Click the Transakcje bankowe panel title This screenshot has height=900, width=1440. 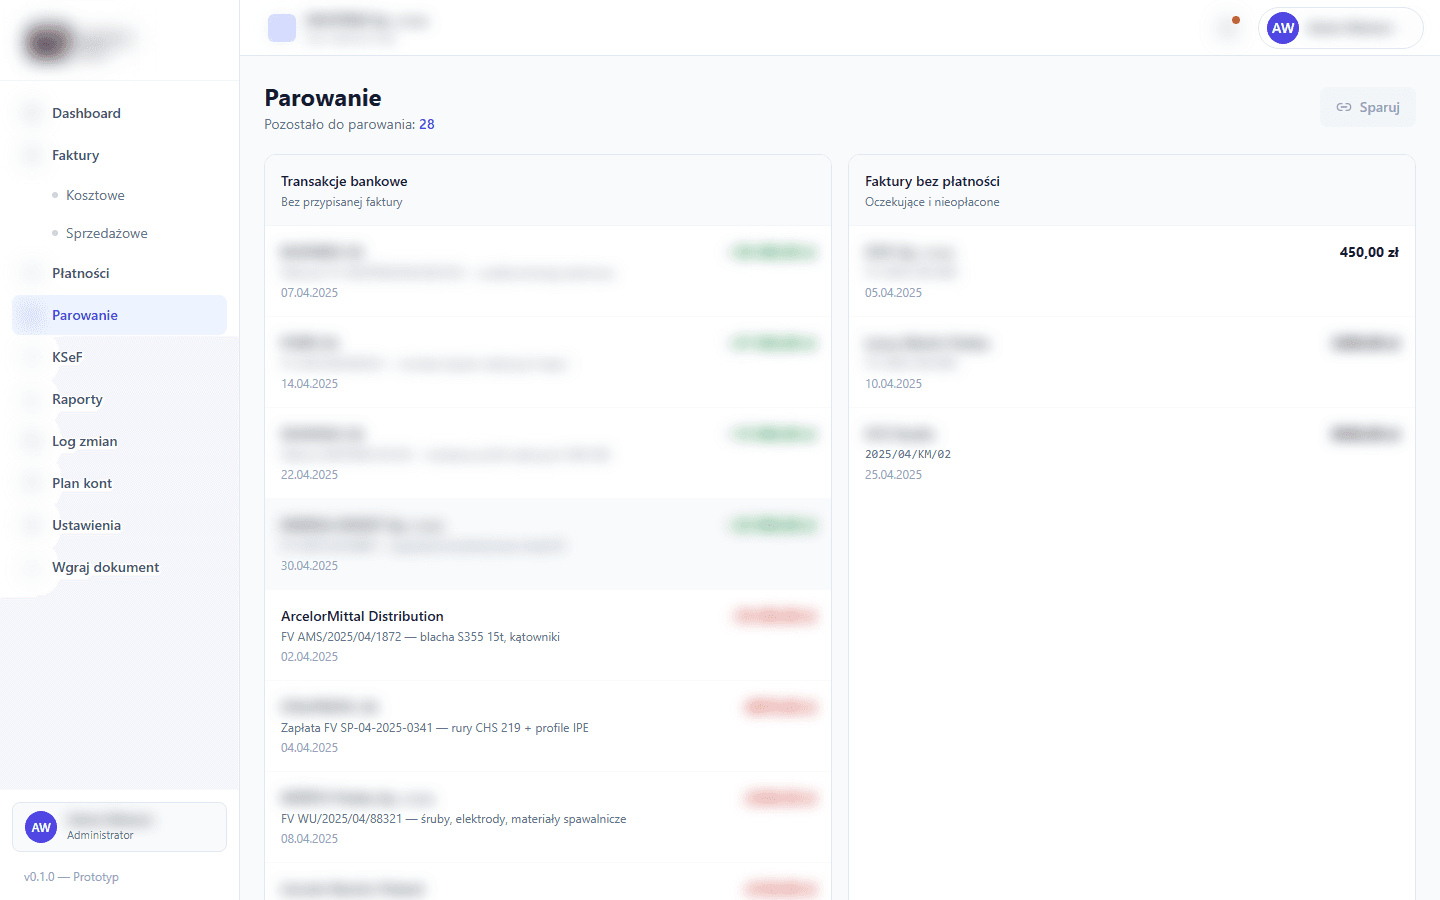(x=344, y=181)
